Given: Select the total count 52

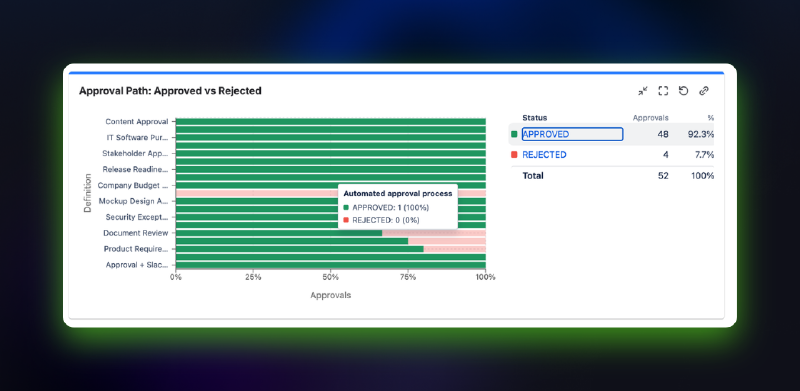Looking at the screenshot, I should (x=663, y=176).
